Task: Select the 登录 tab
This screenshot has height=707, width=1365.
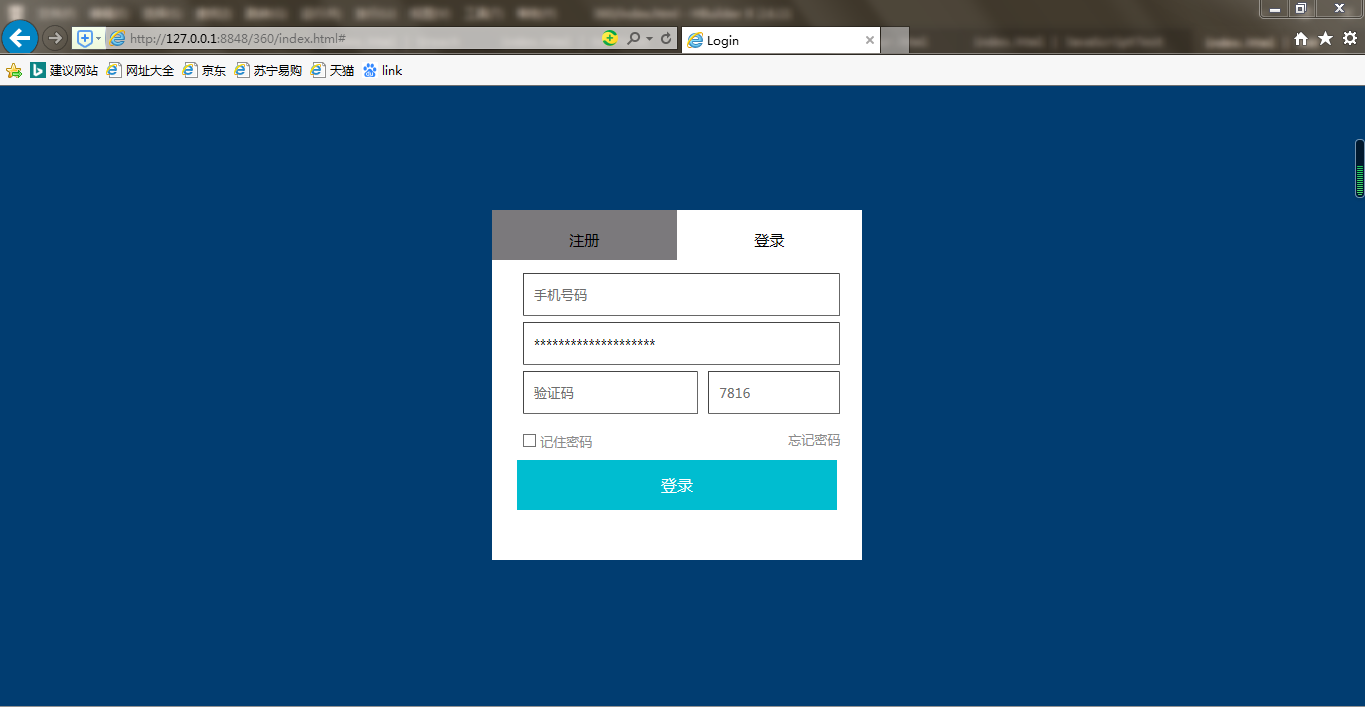Action: 769,240
